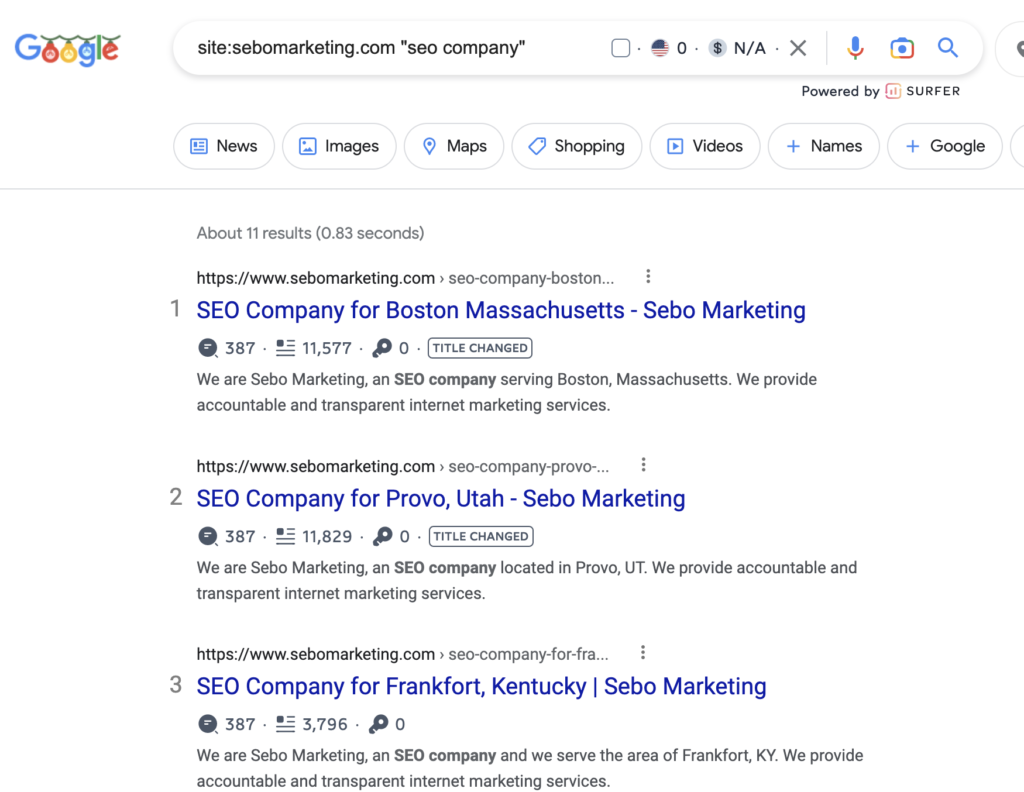Click the US flag volume icon
The height and width of the screenshot is (792, 1024).
[660, 48]
